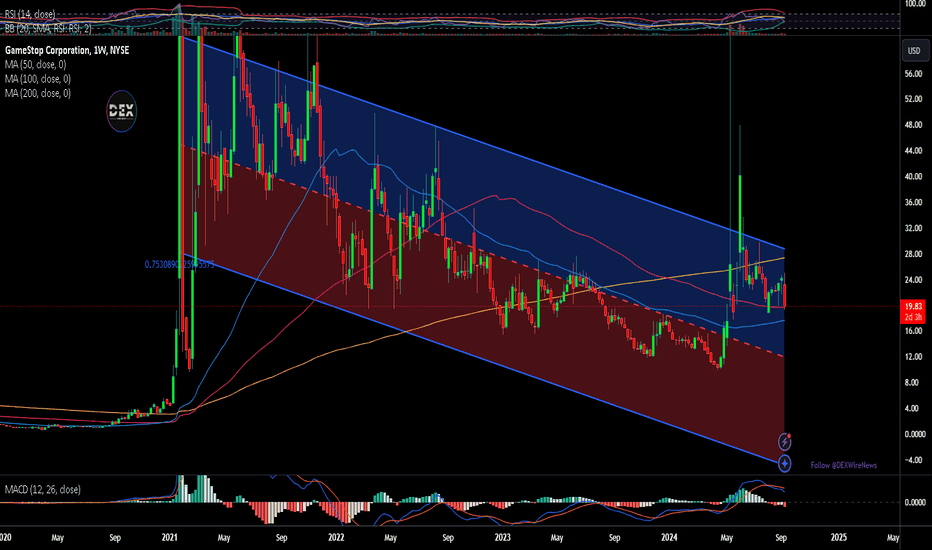Screen dimensions: 932x550
Task: Click the 16.00 price axis label
Action: [913, 331]
